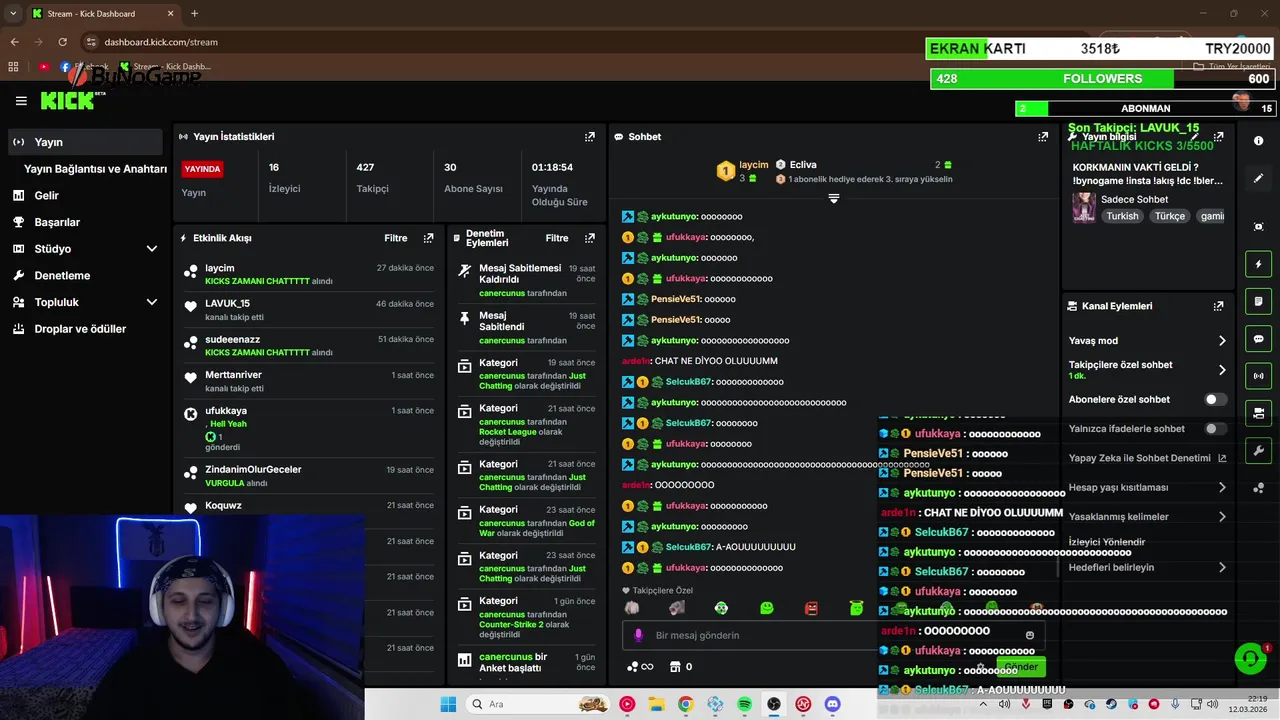
Task: Click the purple microphone icon in message box
Action: point(638,635)
